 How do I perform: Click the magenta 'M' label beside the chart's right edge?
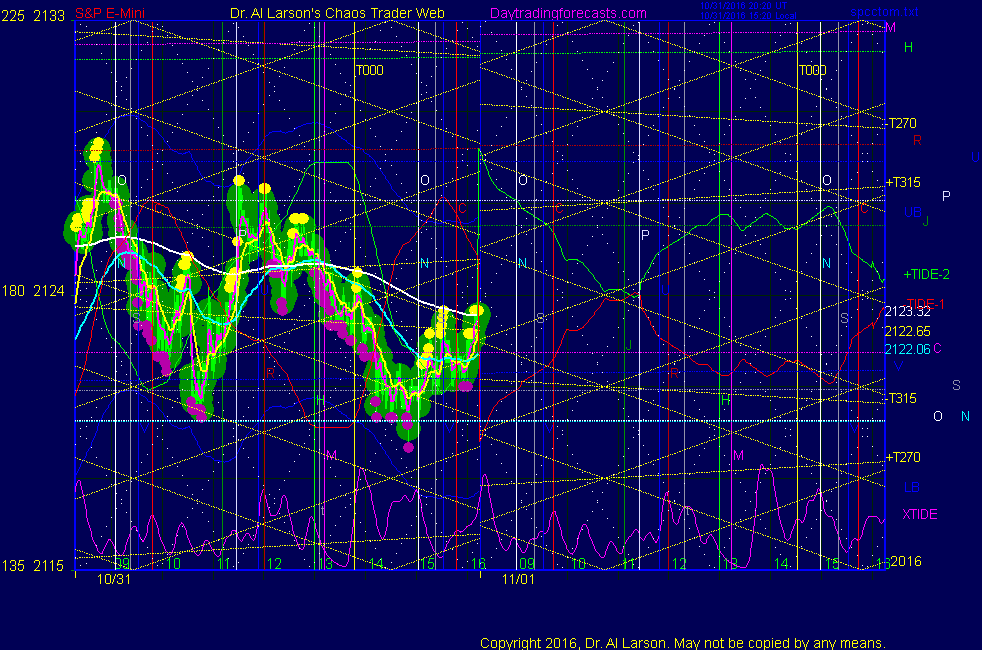tap(891, 28)
